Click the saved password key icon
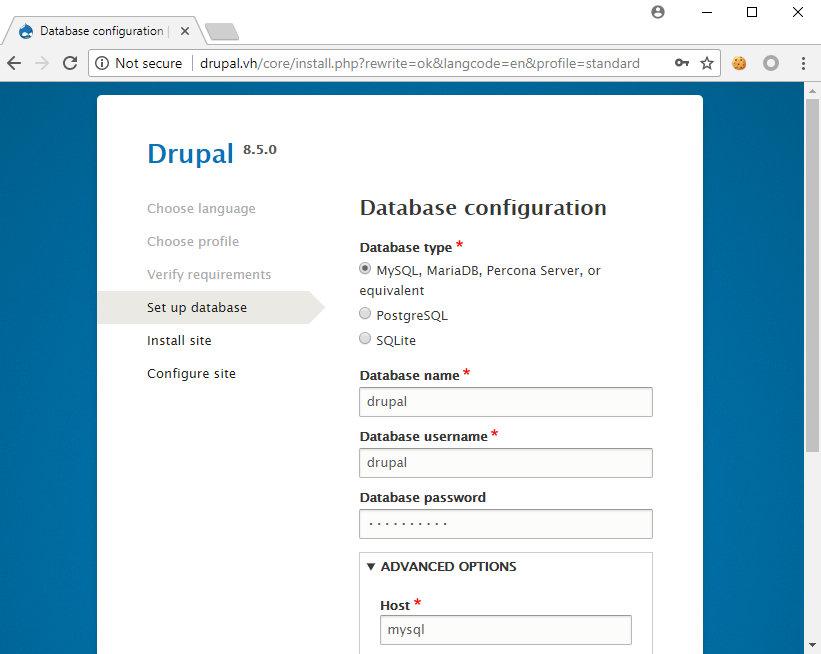This screenshot has height=654, width=821. pyautogui.click(x=681, y=63)
